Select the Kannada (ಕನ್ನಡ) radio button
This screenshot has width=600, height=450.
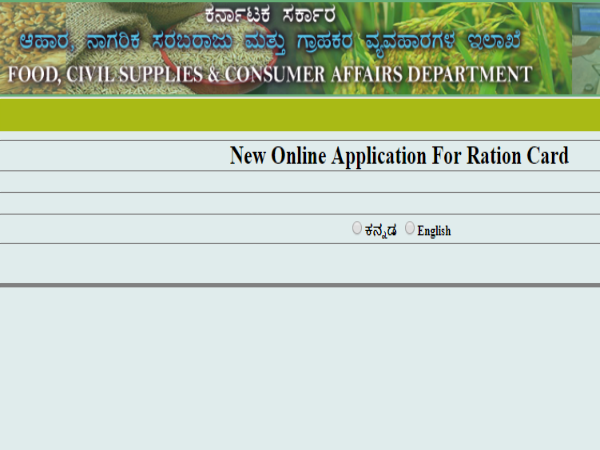tap(357, 228)
